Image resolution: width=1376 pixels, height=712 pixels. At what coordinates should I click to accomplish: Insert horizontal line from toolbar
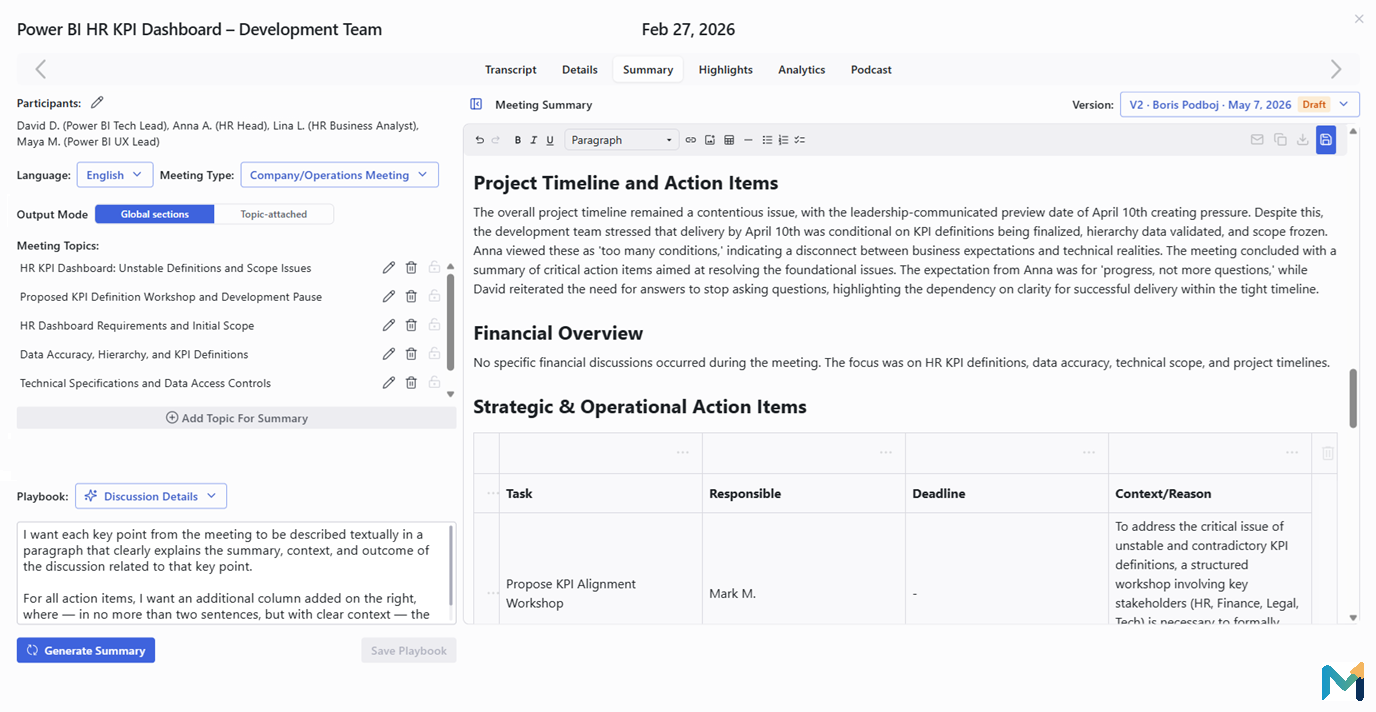[x=748, y=140]
